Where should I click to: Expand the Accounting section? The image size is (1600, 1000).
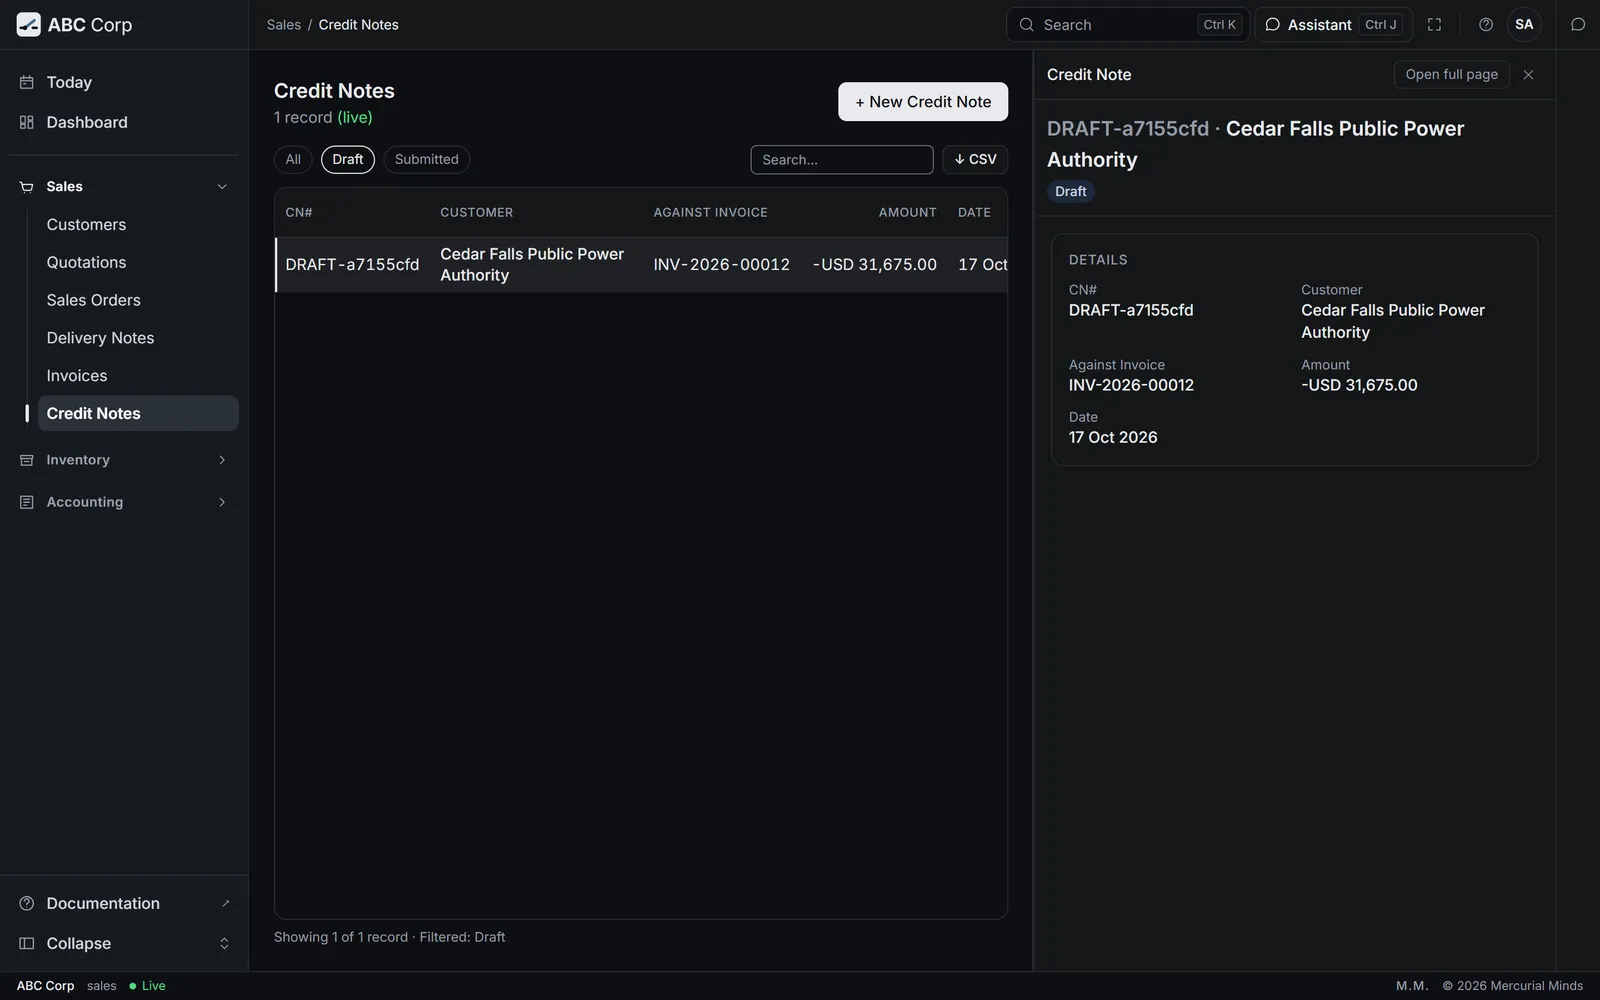pyautogui.click(x=124, y=502)
